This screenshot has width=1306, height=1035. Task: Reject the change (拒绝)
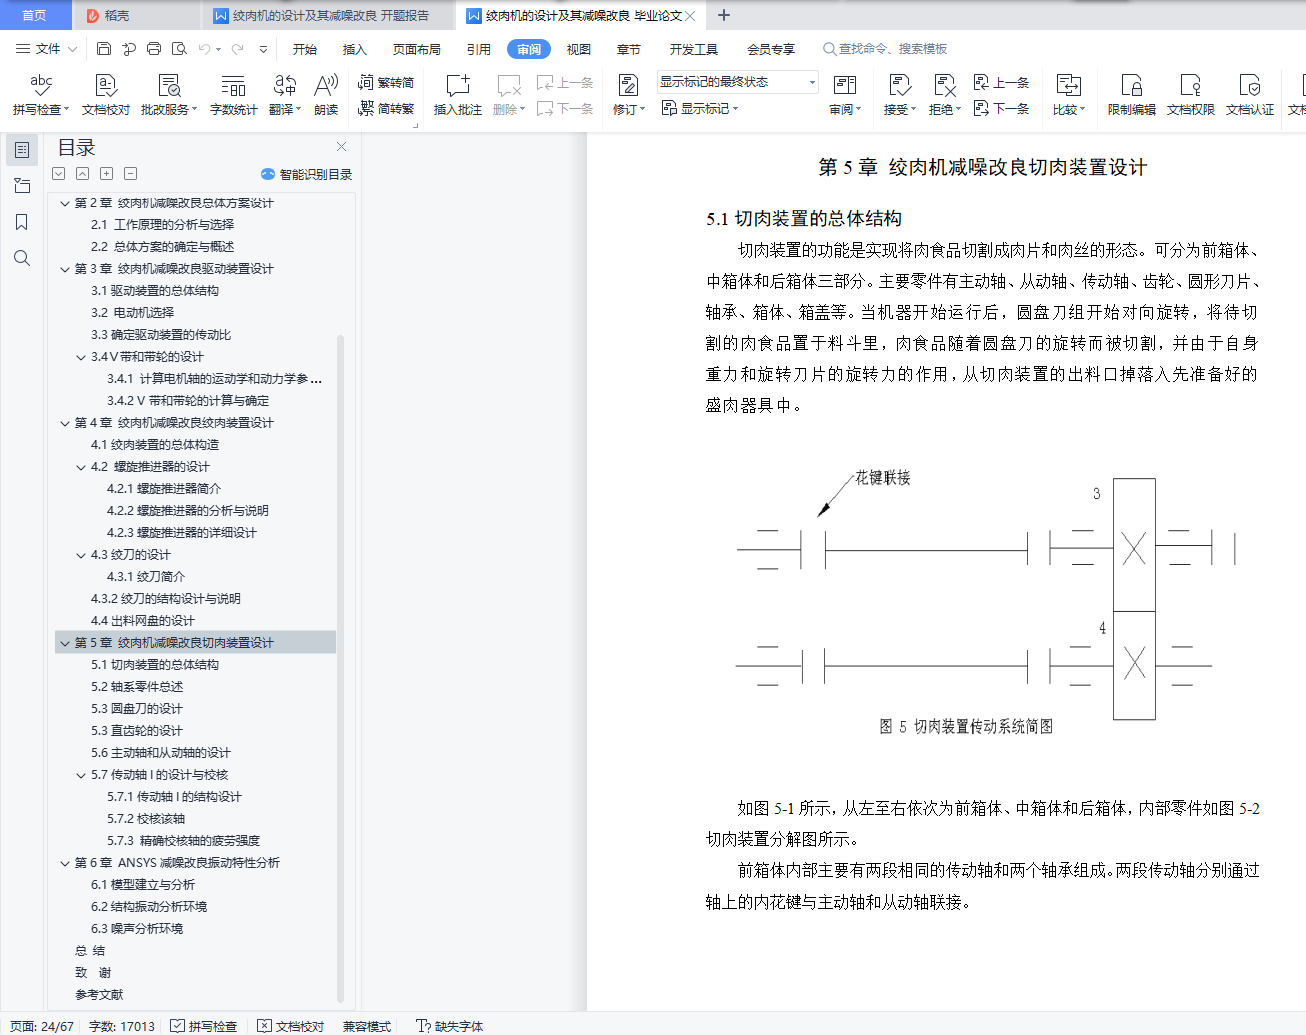(x=944, y=95)
